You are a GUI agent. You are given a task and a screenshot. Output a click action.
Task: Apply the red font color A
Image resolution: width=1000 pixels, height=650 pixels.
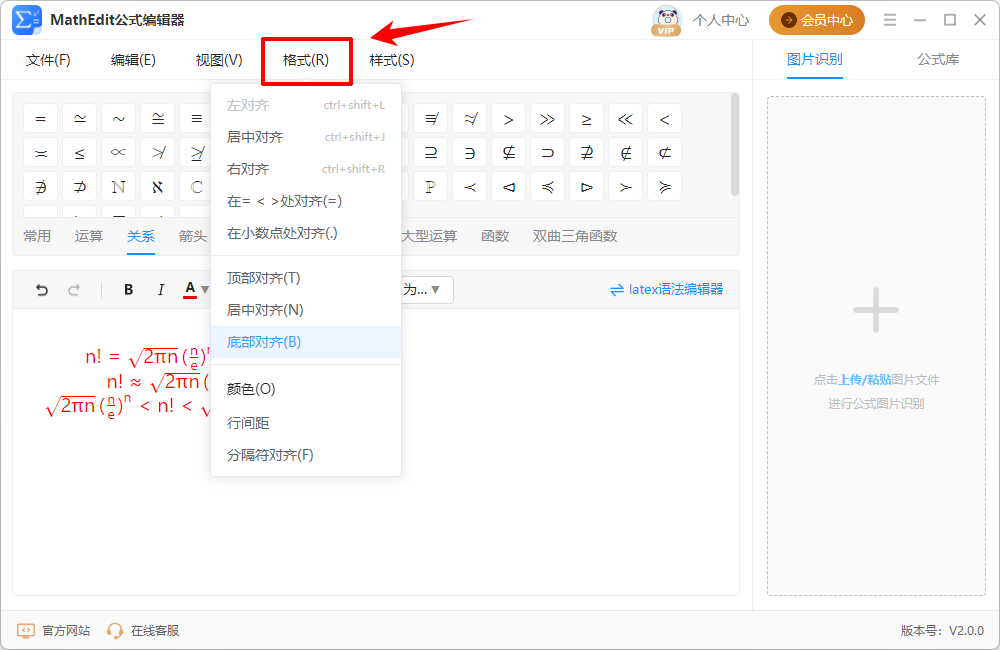(190, 290)
